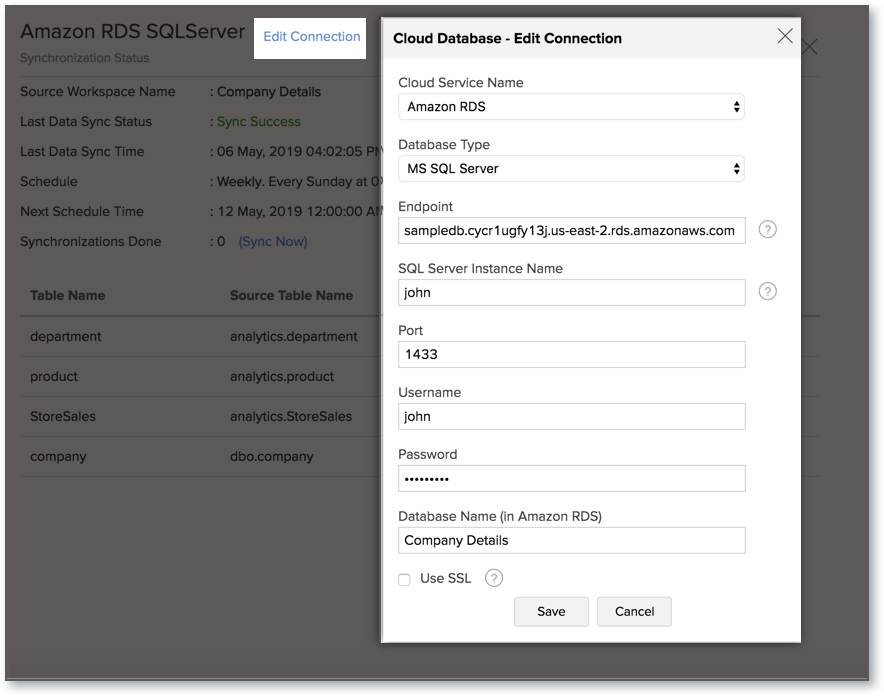
Task: Click analytics.product source table cell
Action: (282, 376)
